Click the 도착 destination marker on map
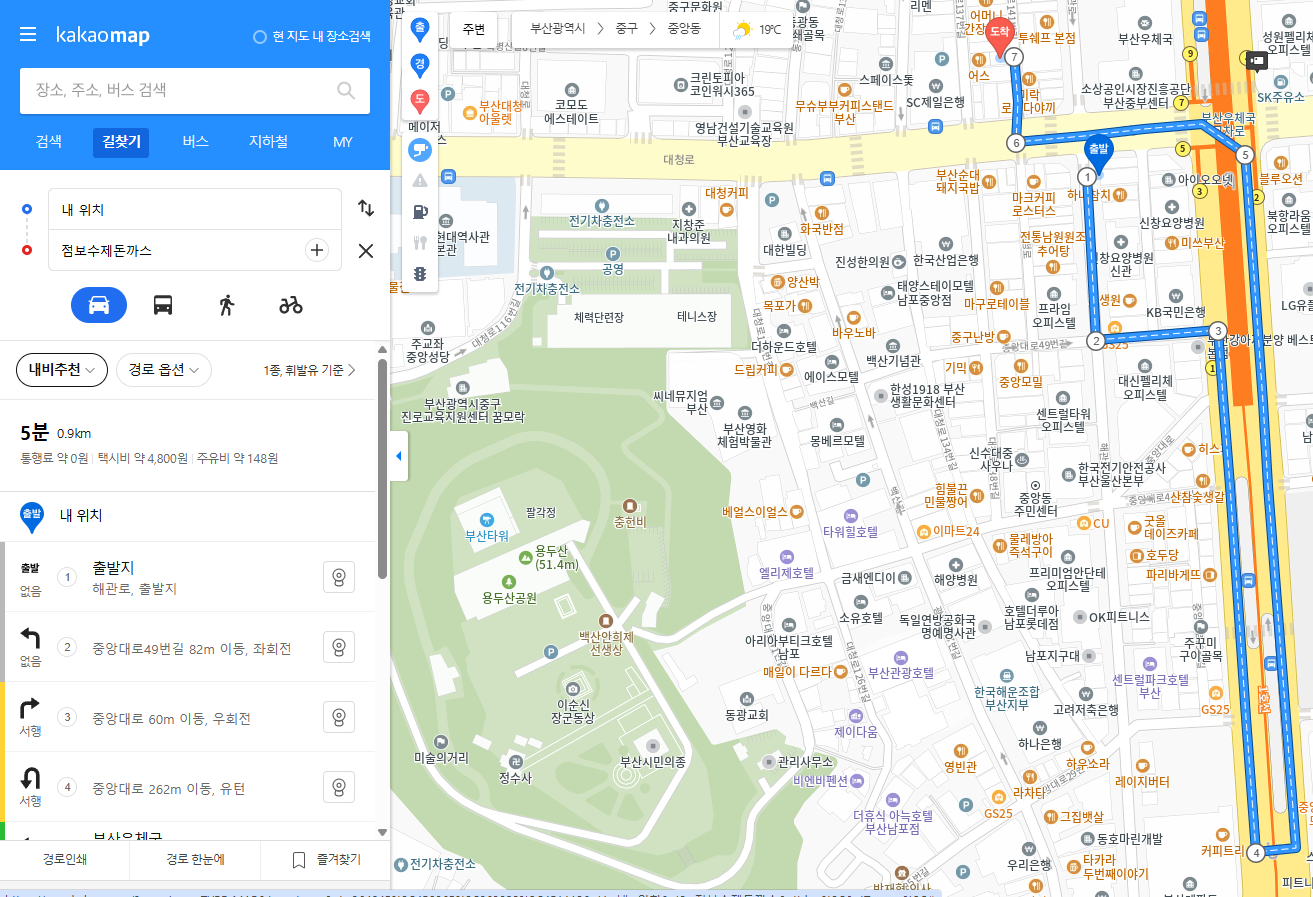1313x897 pixels. (999, 35)
